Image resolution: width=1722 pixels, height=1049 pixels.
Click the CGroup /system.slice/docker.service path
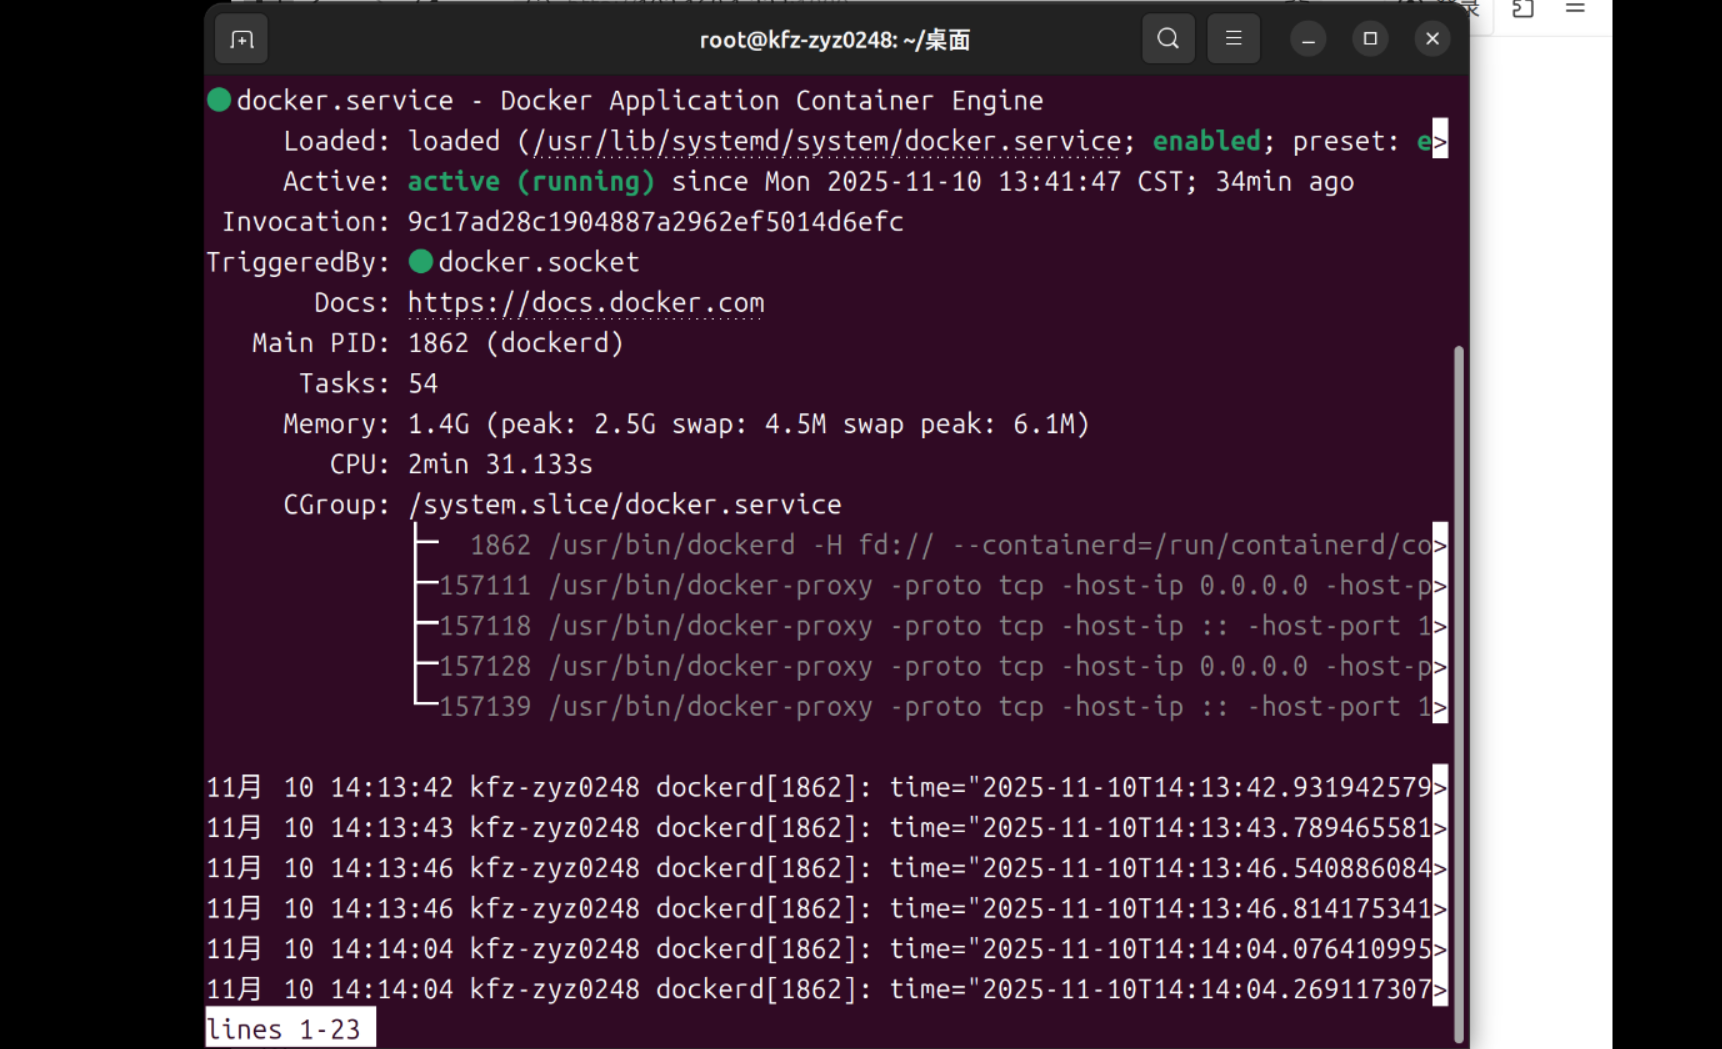tap(624, 505)
